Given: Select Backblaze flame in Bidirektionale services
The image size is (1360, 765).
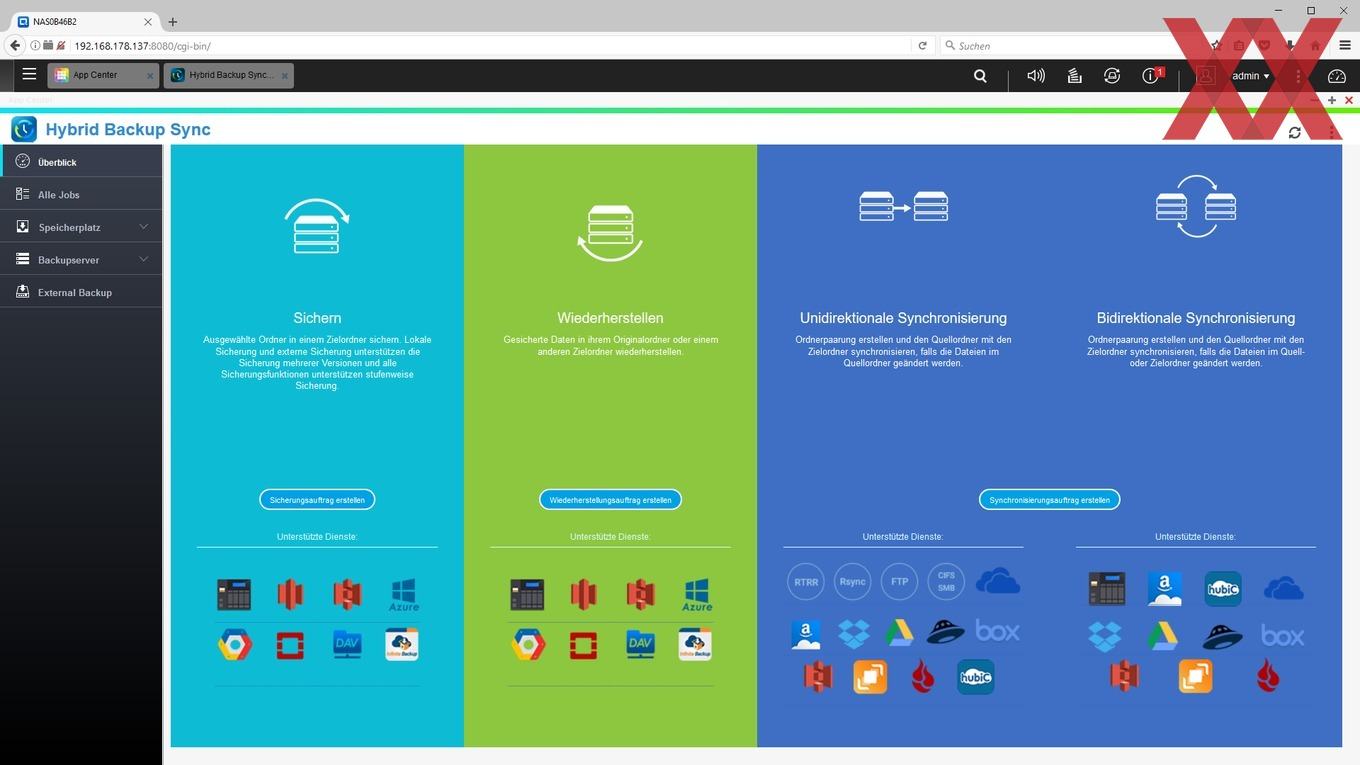Looking at the screenshot, I should (x=1269, y=677).
